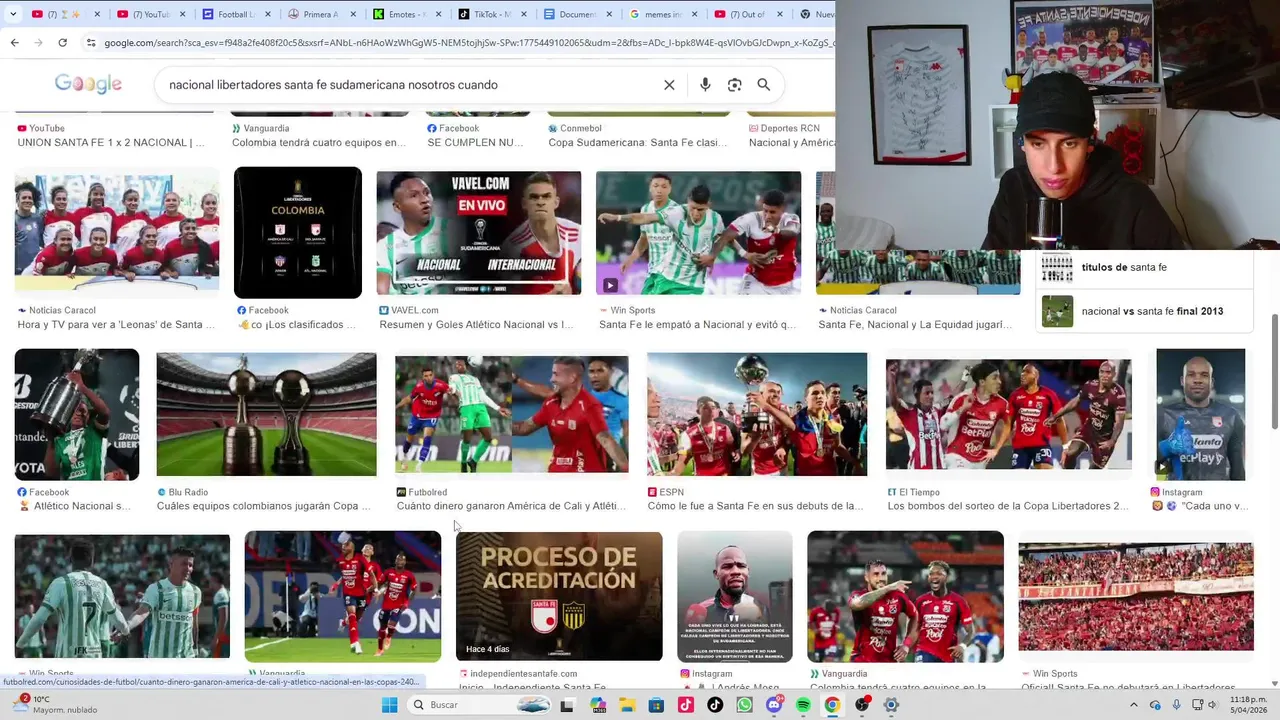The image size is (1280, 720).
Task: Open the Futbolred América de Cali image
Action: click(x=511, y=414)
